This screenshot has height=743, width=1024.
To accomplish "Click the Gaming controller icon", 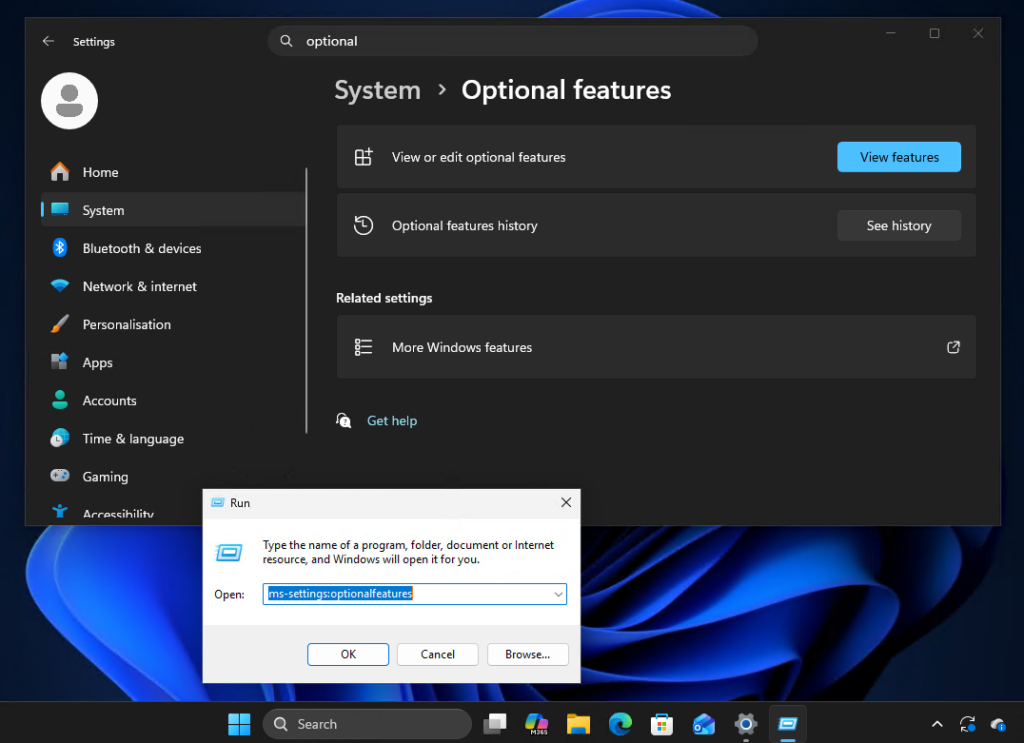I will tap(60, 475).
